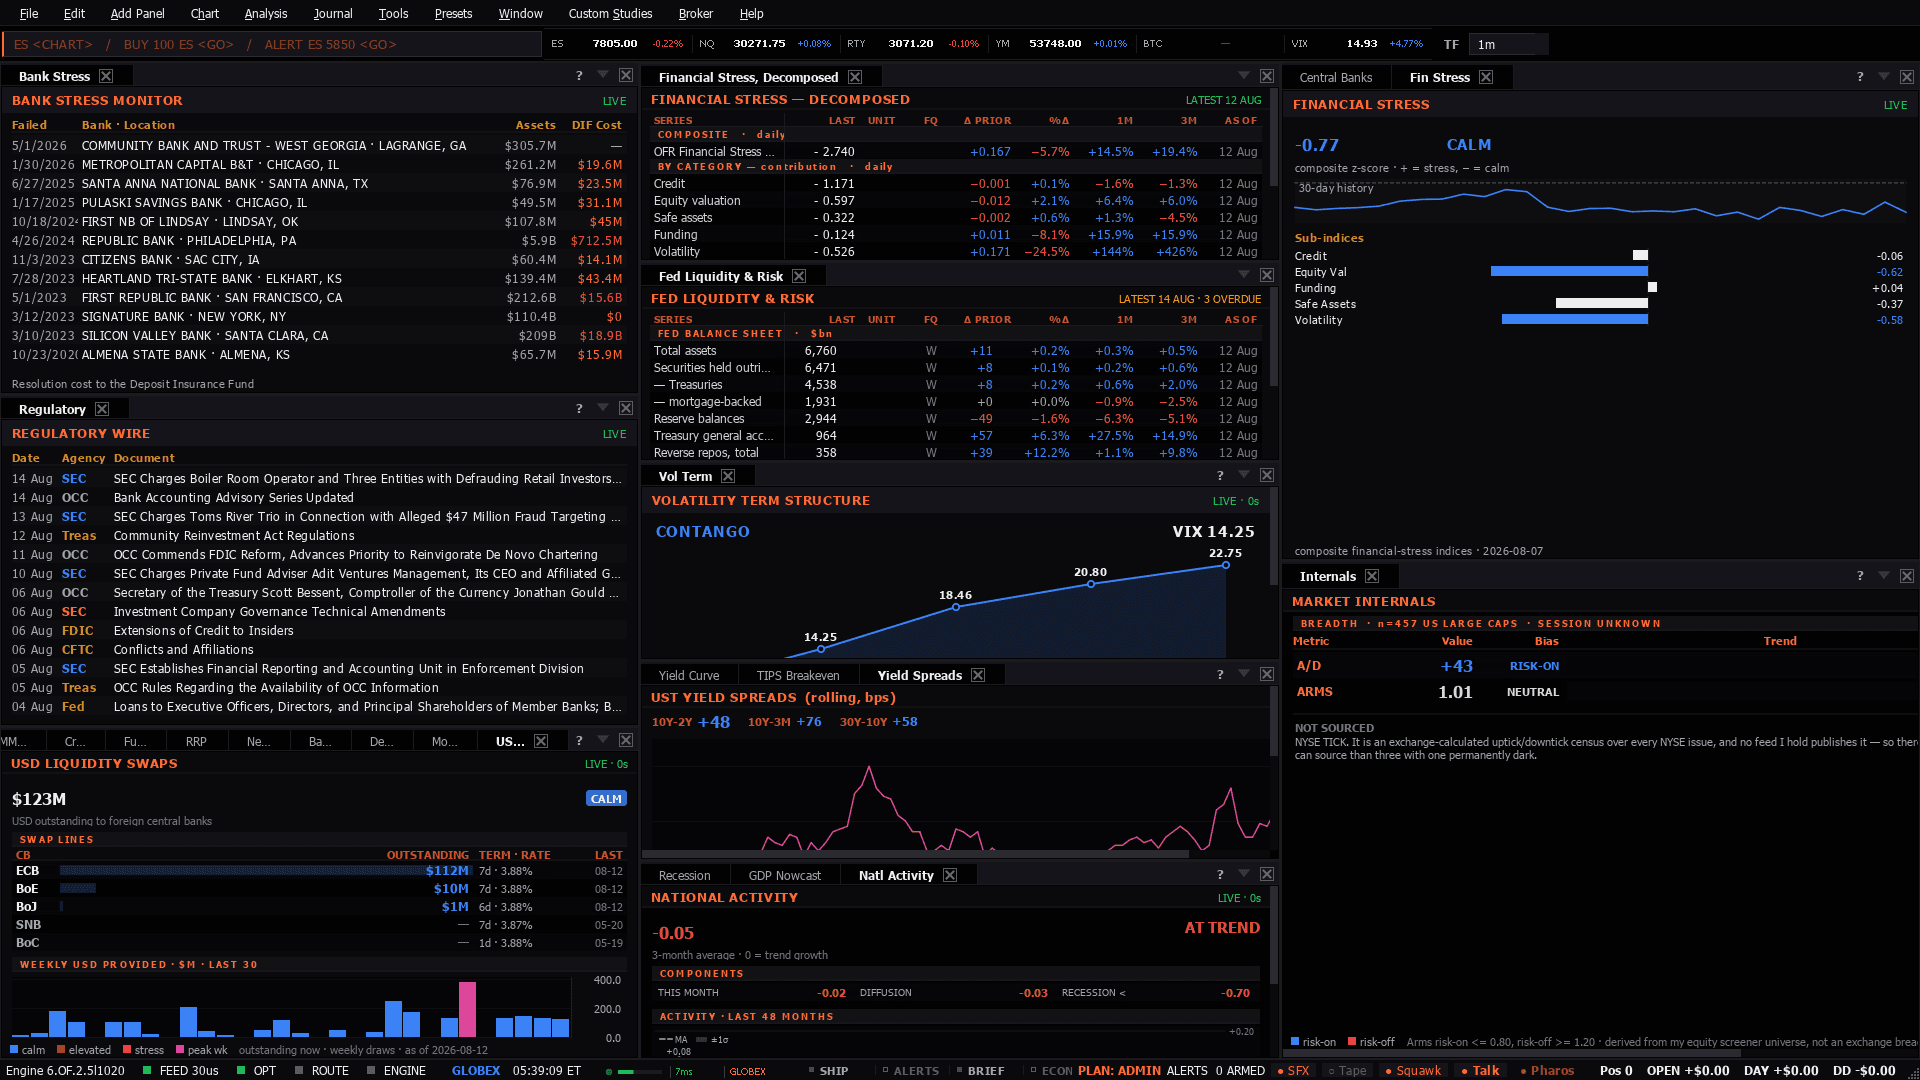Close the Volatility Term Structure panel frame
This screenshot has height=1080, width=1920.
coord(1267,476)
